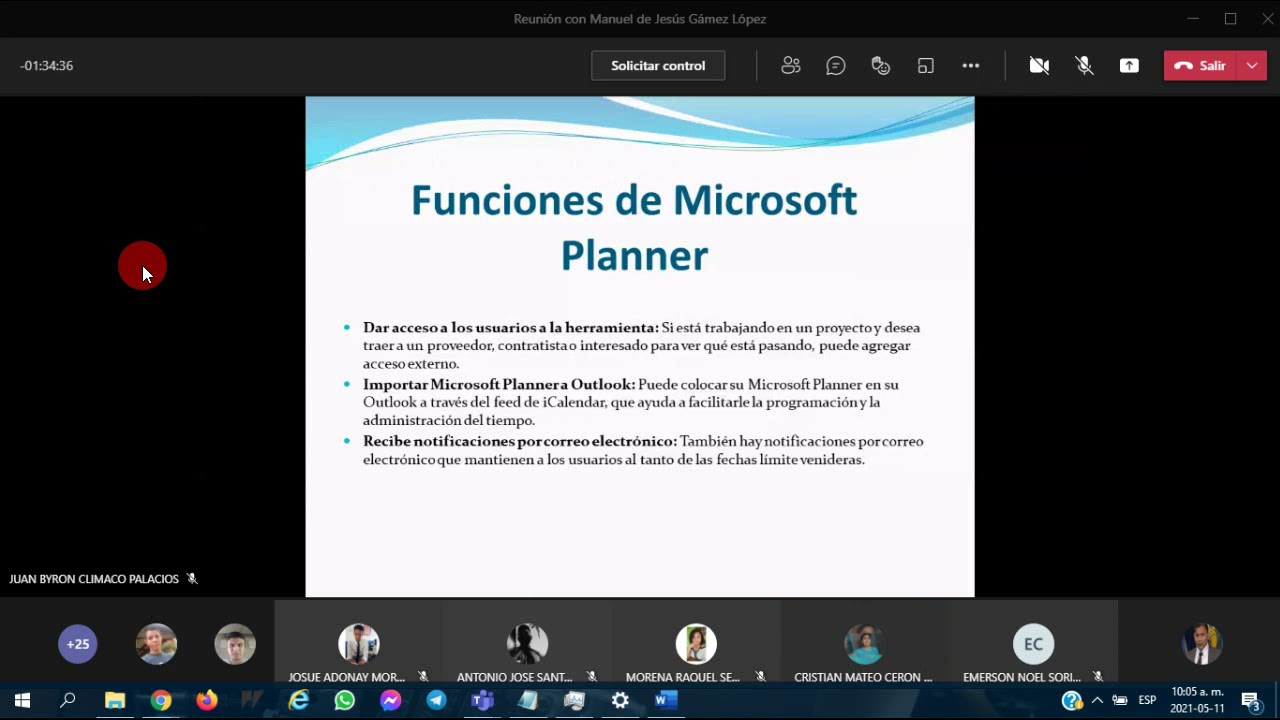Open the +25 additional participants bubble
Viewport: 1280px width, 720px height.
(78, 644)
